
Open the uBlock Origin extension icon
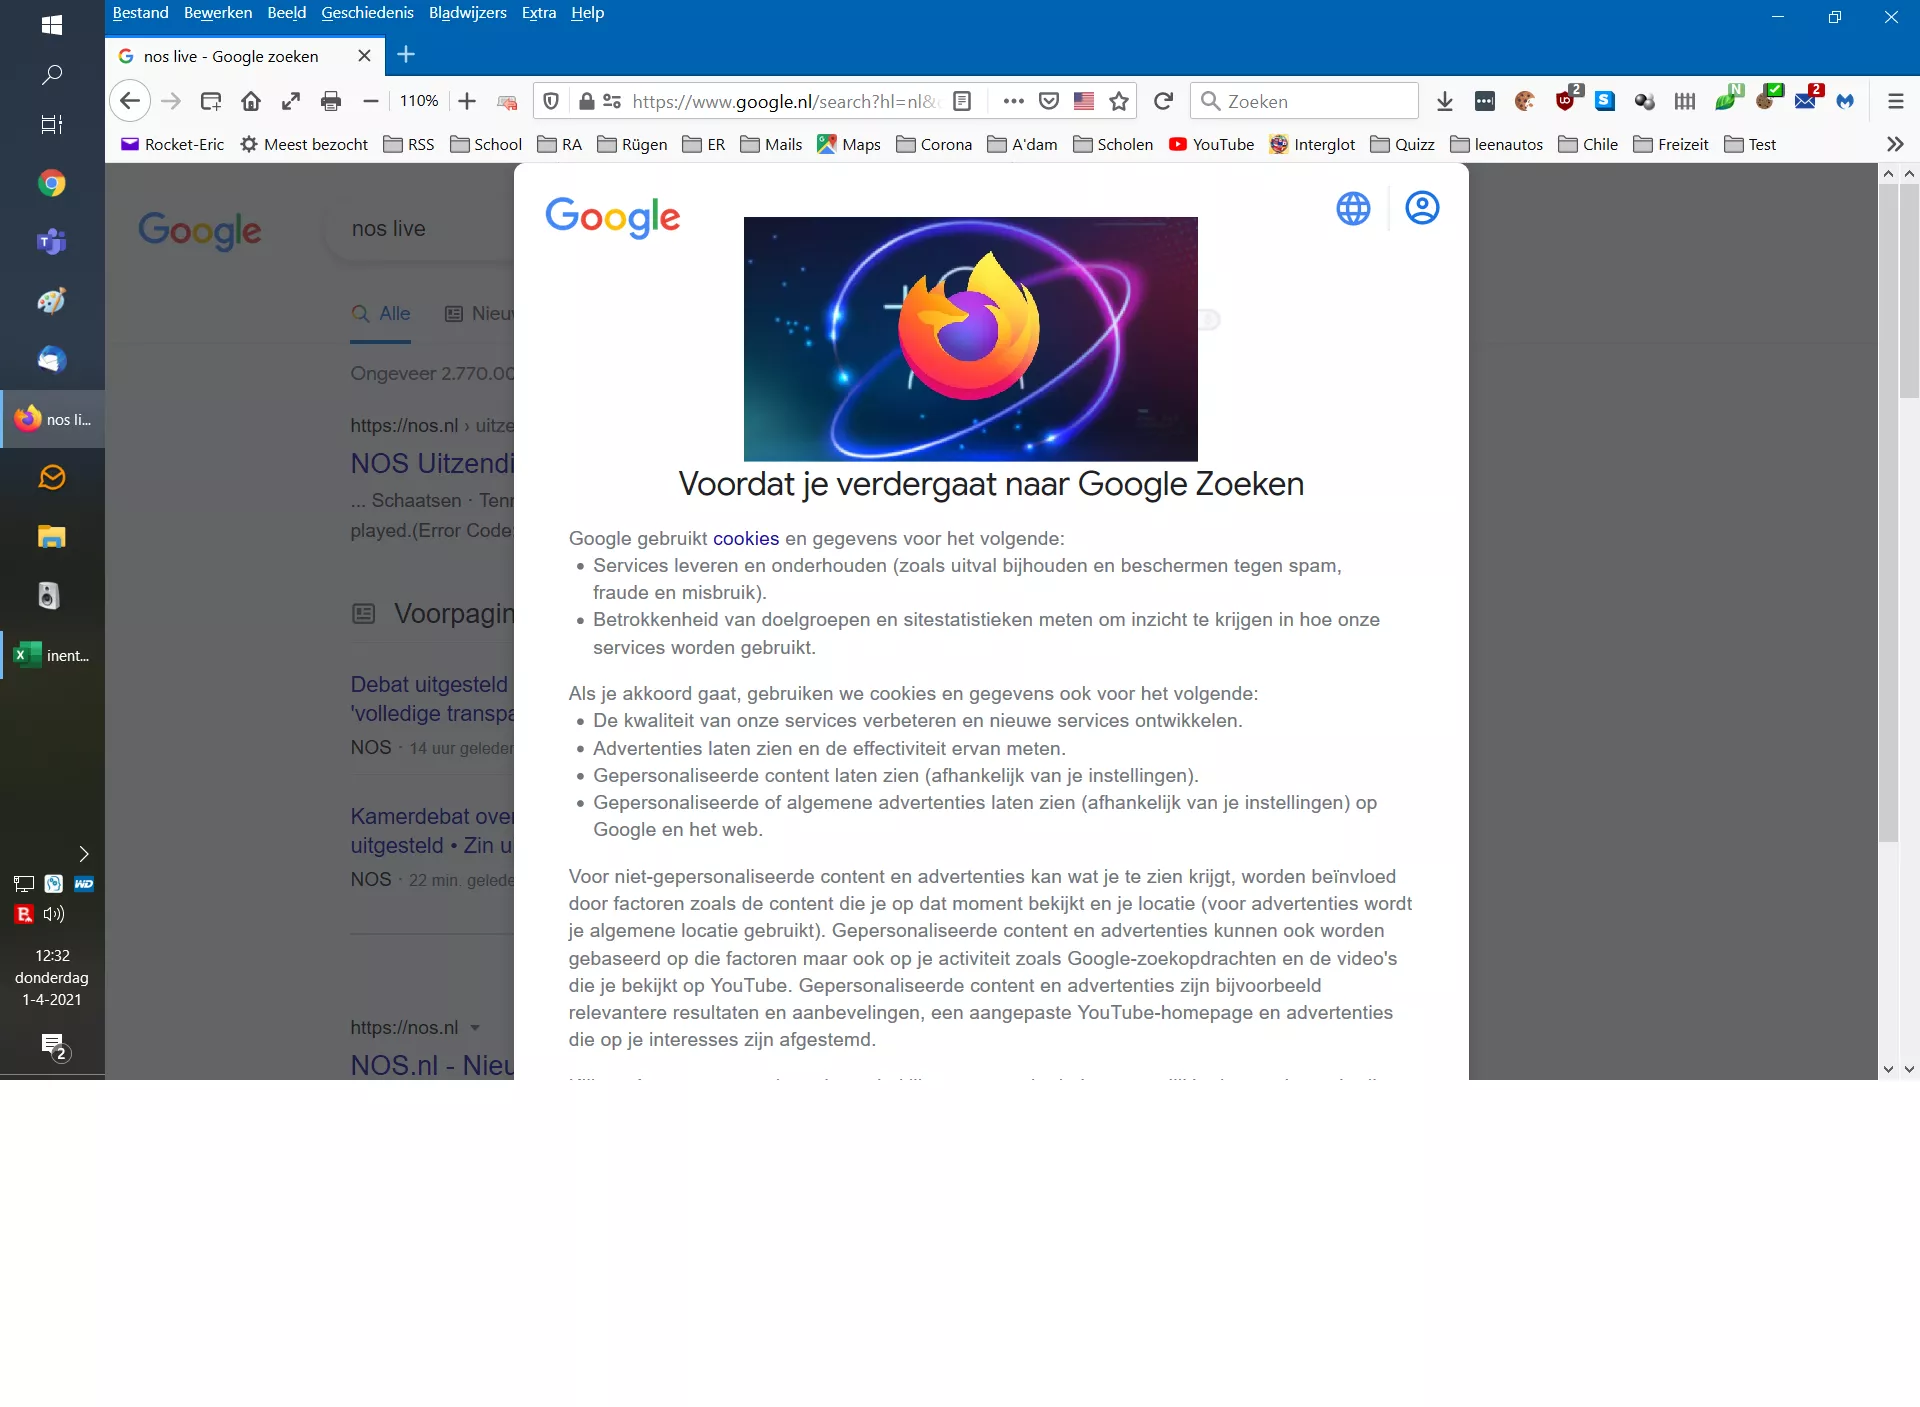click(1566, 101)
